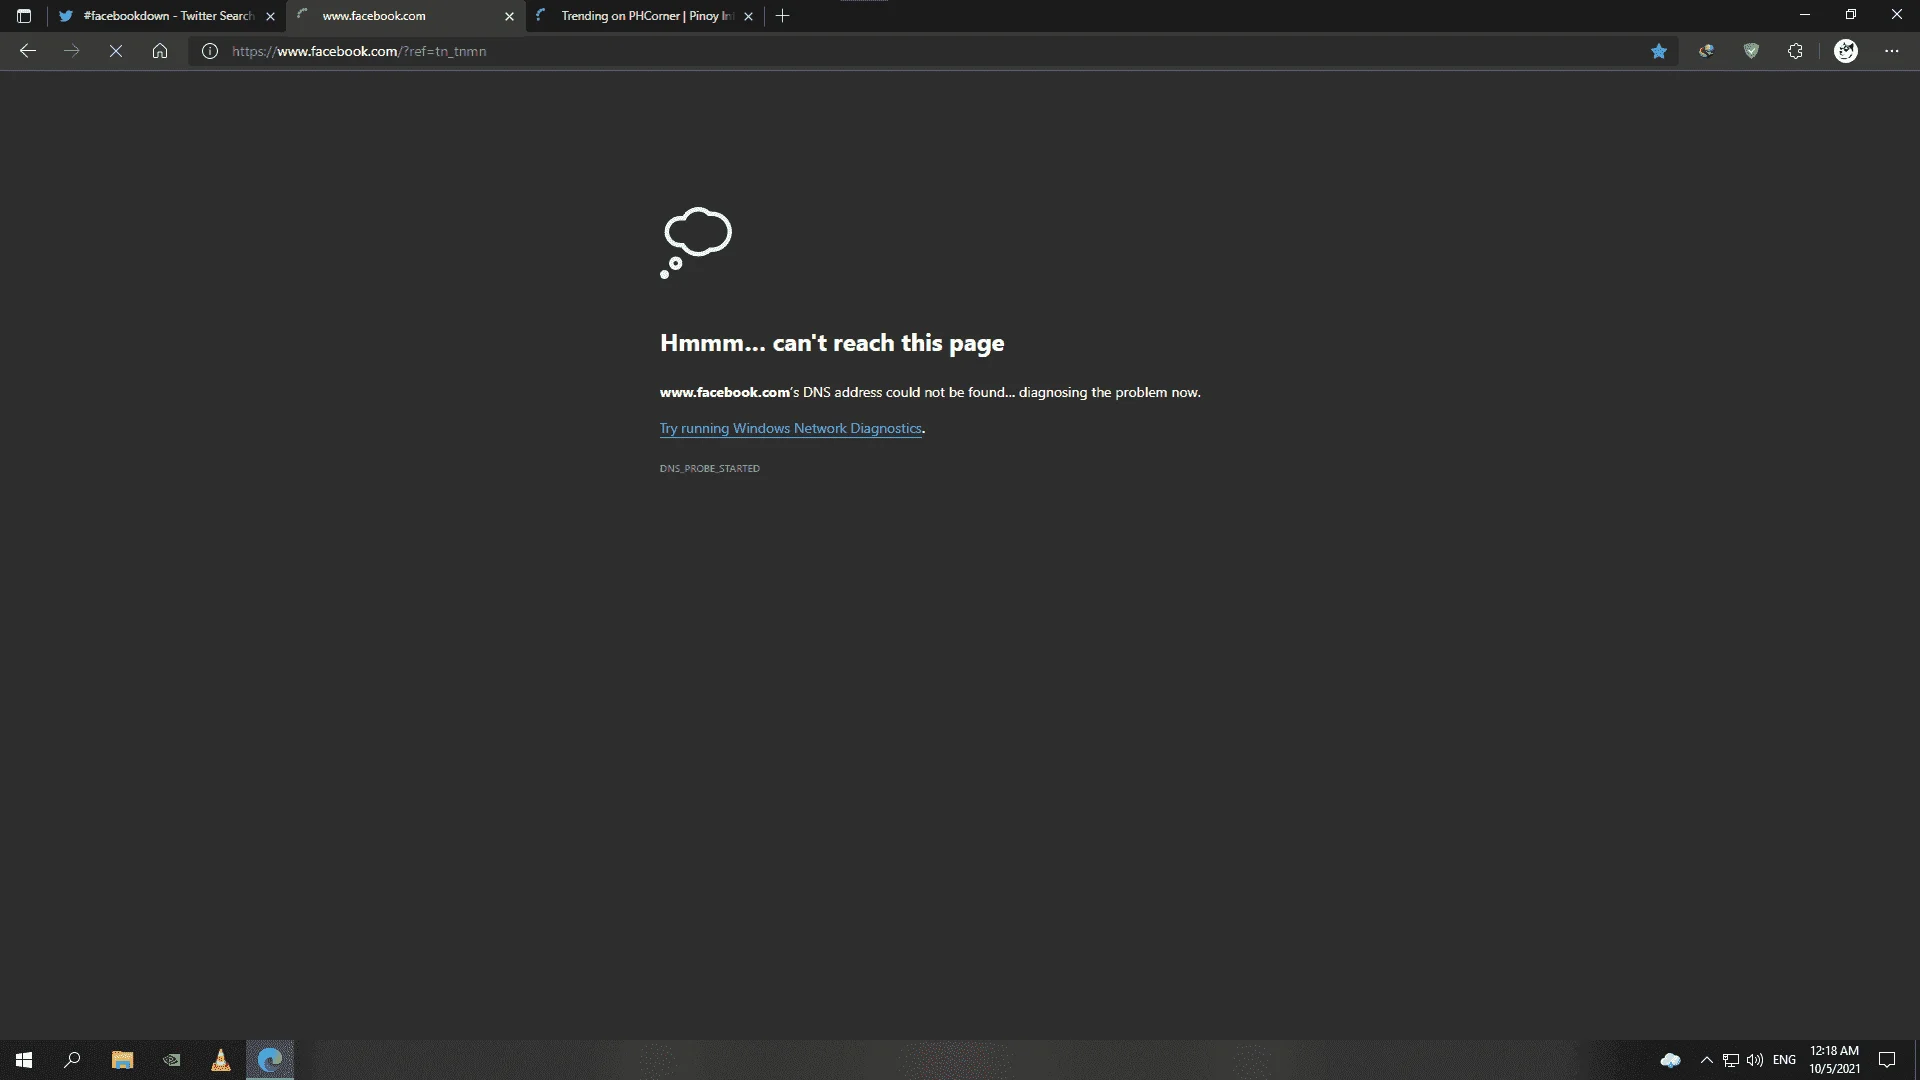Change the ENG input language
The image size is (1920, 1080).
pos(1785,1060)
